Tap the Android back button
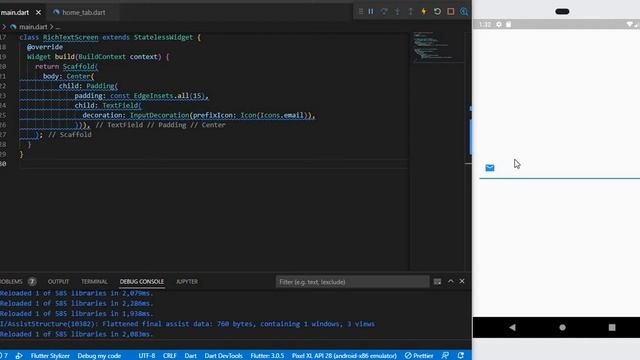 click(513, 327)
